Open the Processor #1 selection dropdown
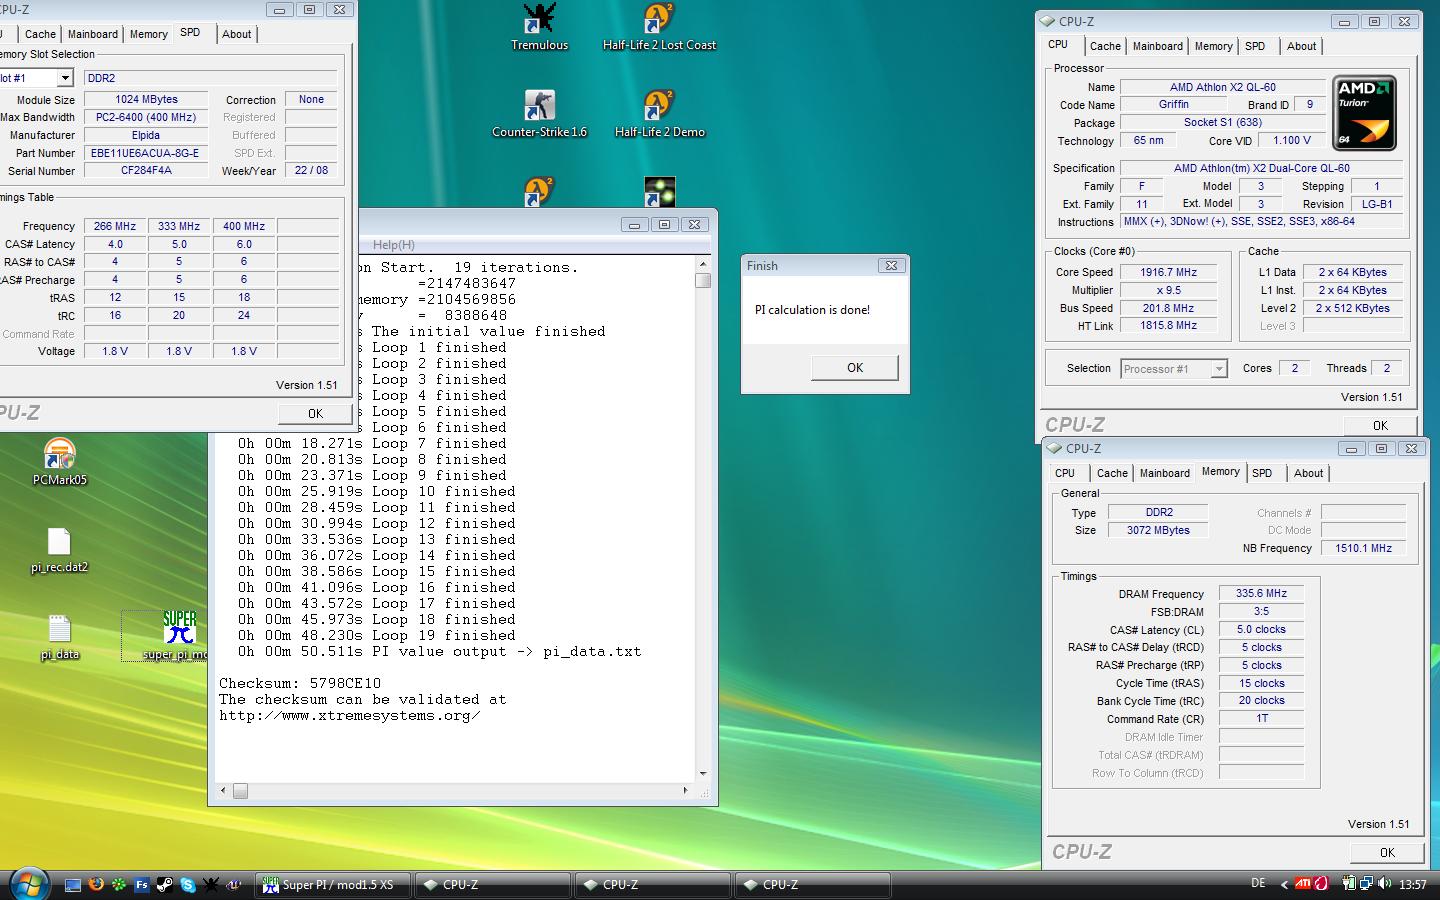The width and height of the screenshot is (1440, 900). pyautogui.click(x=1218, y=369)
